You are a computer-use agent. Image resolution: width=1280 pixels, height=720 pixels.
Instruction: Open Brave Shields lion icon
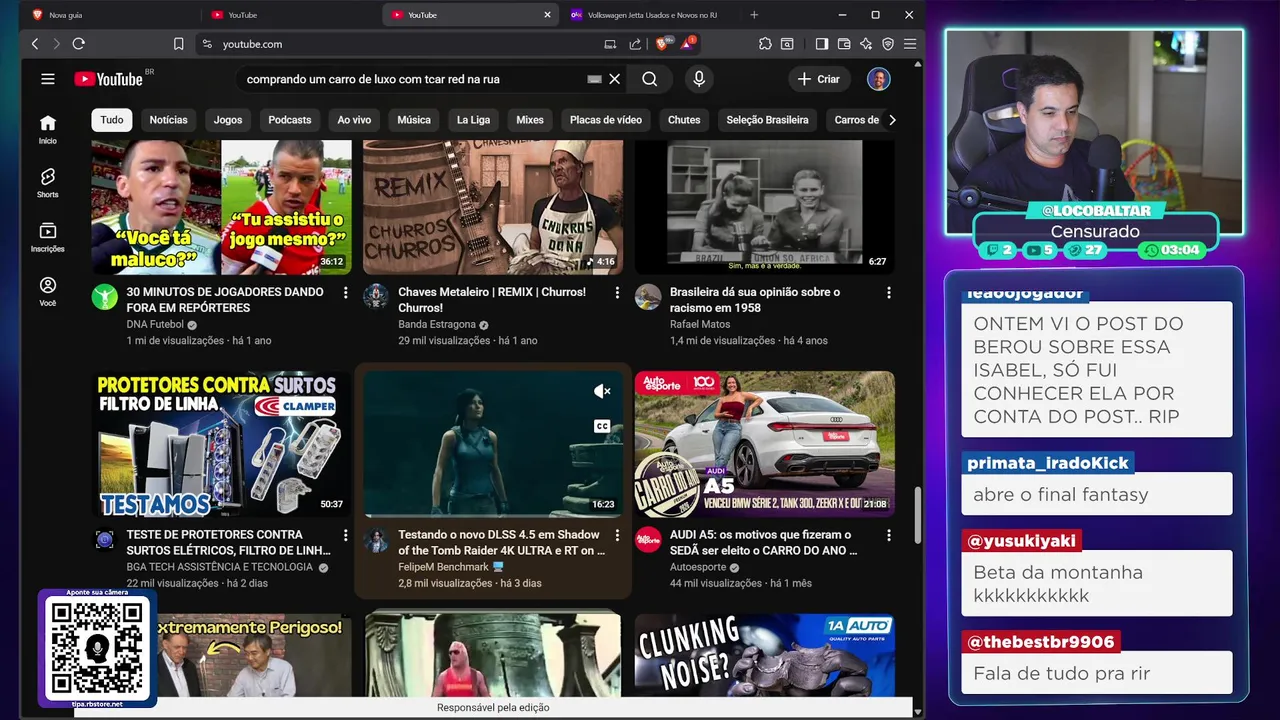tap(663, 44)
